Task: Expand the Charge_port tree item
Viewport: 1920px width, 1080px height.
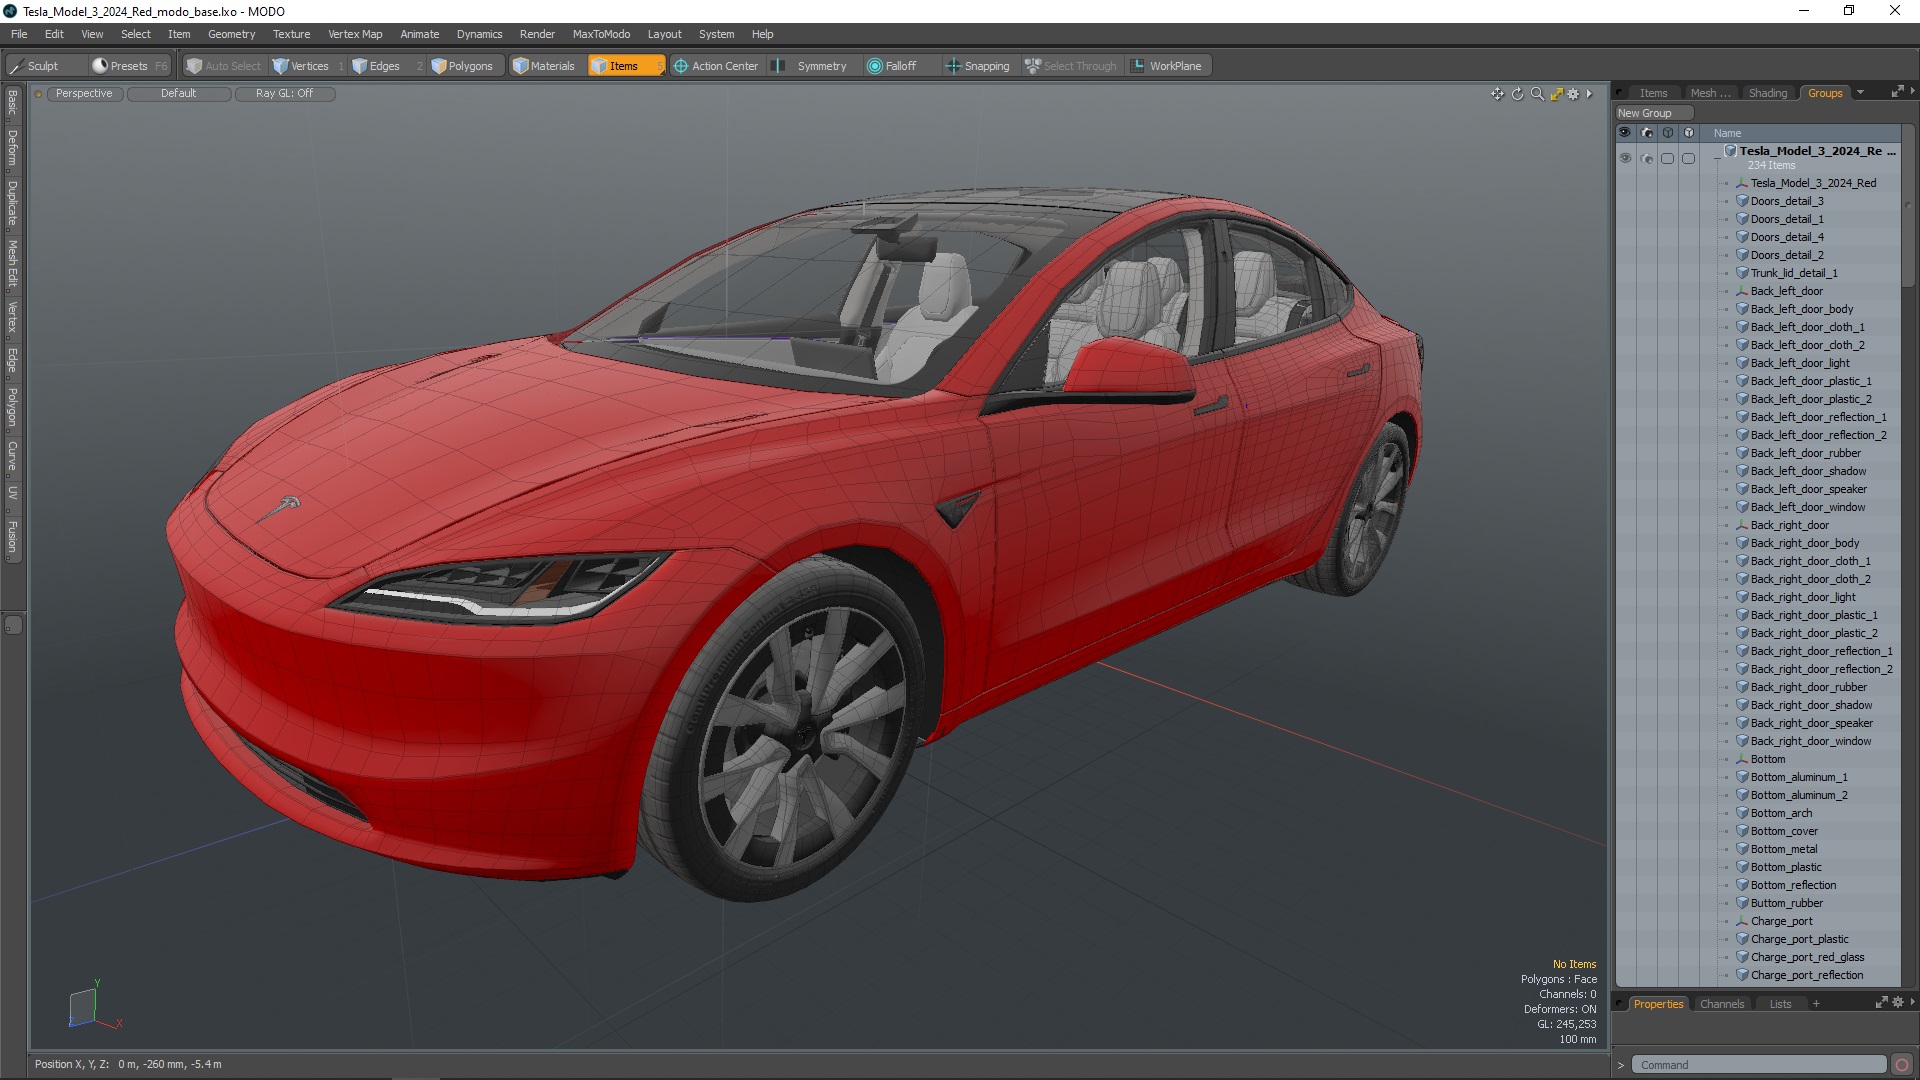Action: 1727,922
